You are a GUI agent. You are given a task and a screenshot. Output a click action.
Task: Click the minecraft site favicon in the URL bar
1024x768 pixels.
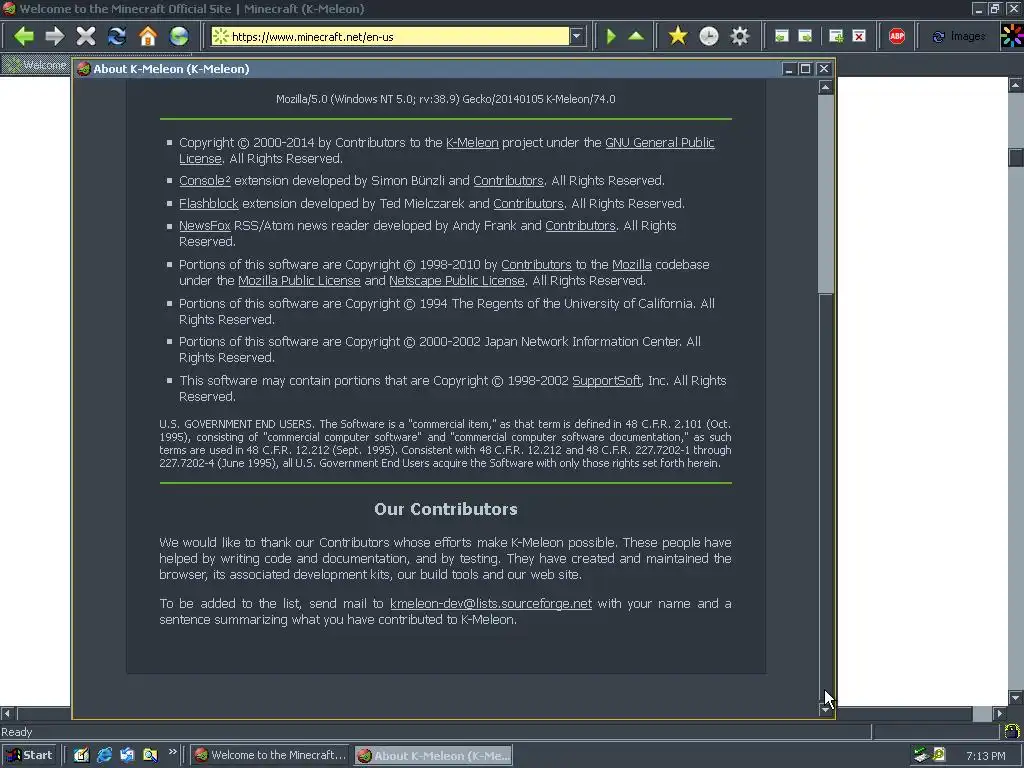tap(221, 37)
